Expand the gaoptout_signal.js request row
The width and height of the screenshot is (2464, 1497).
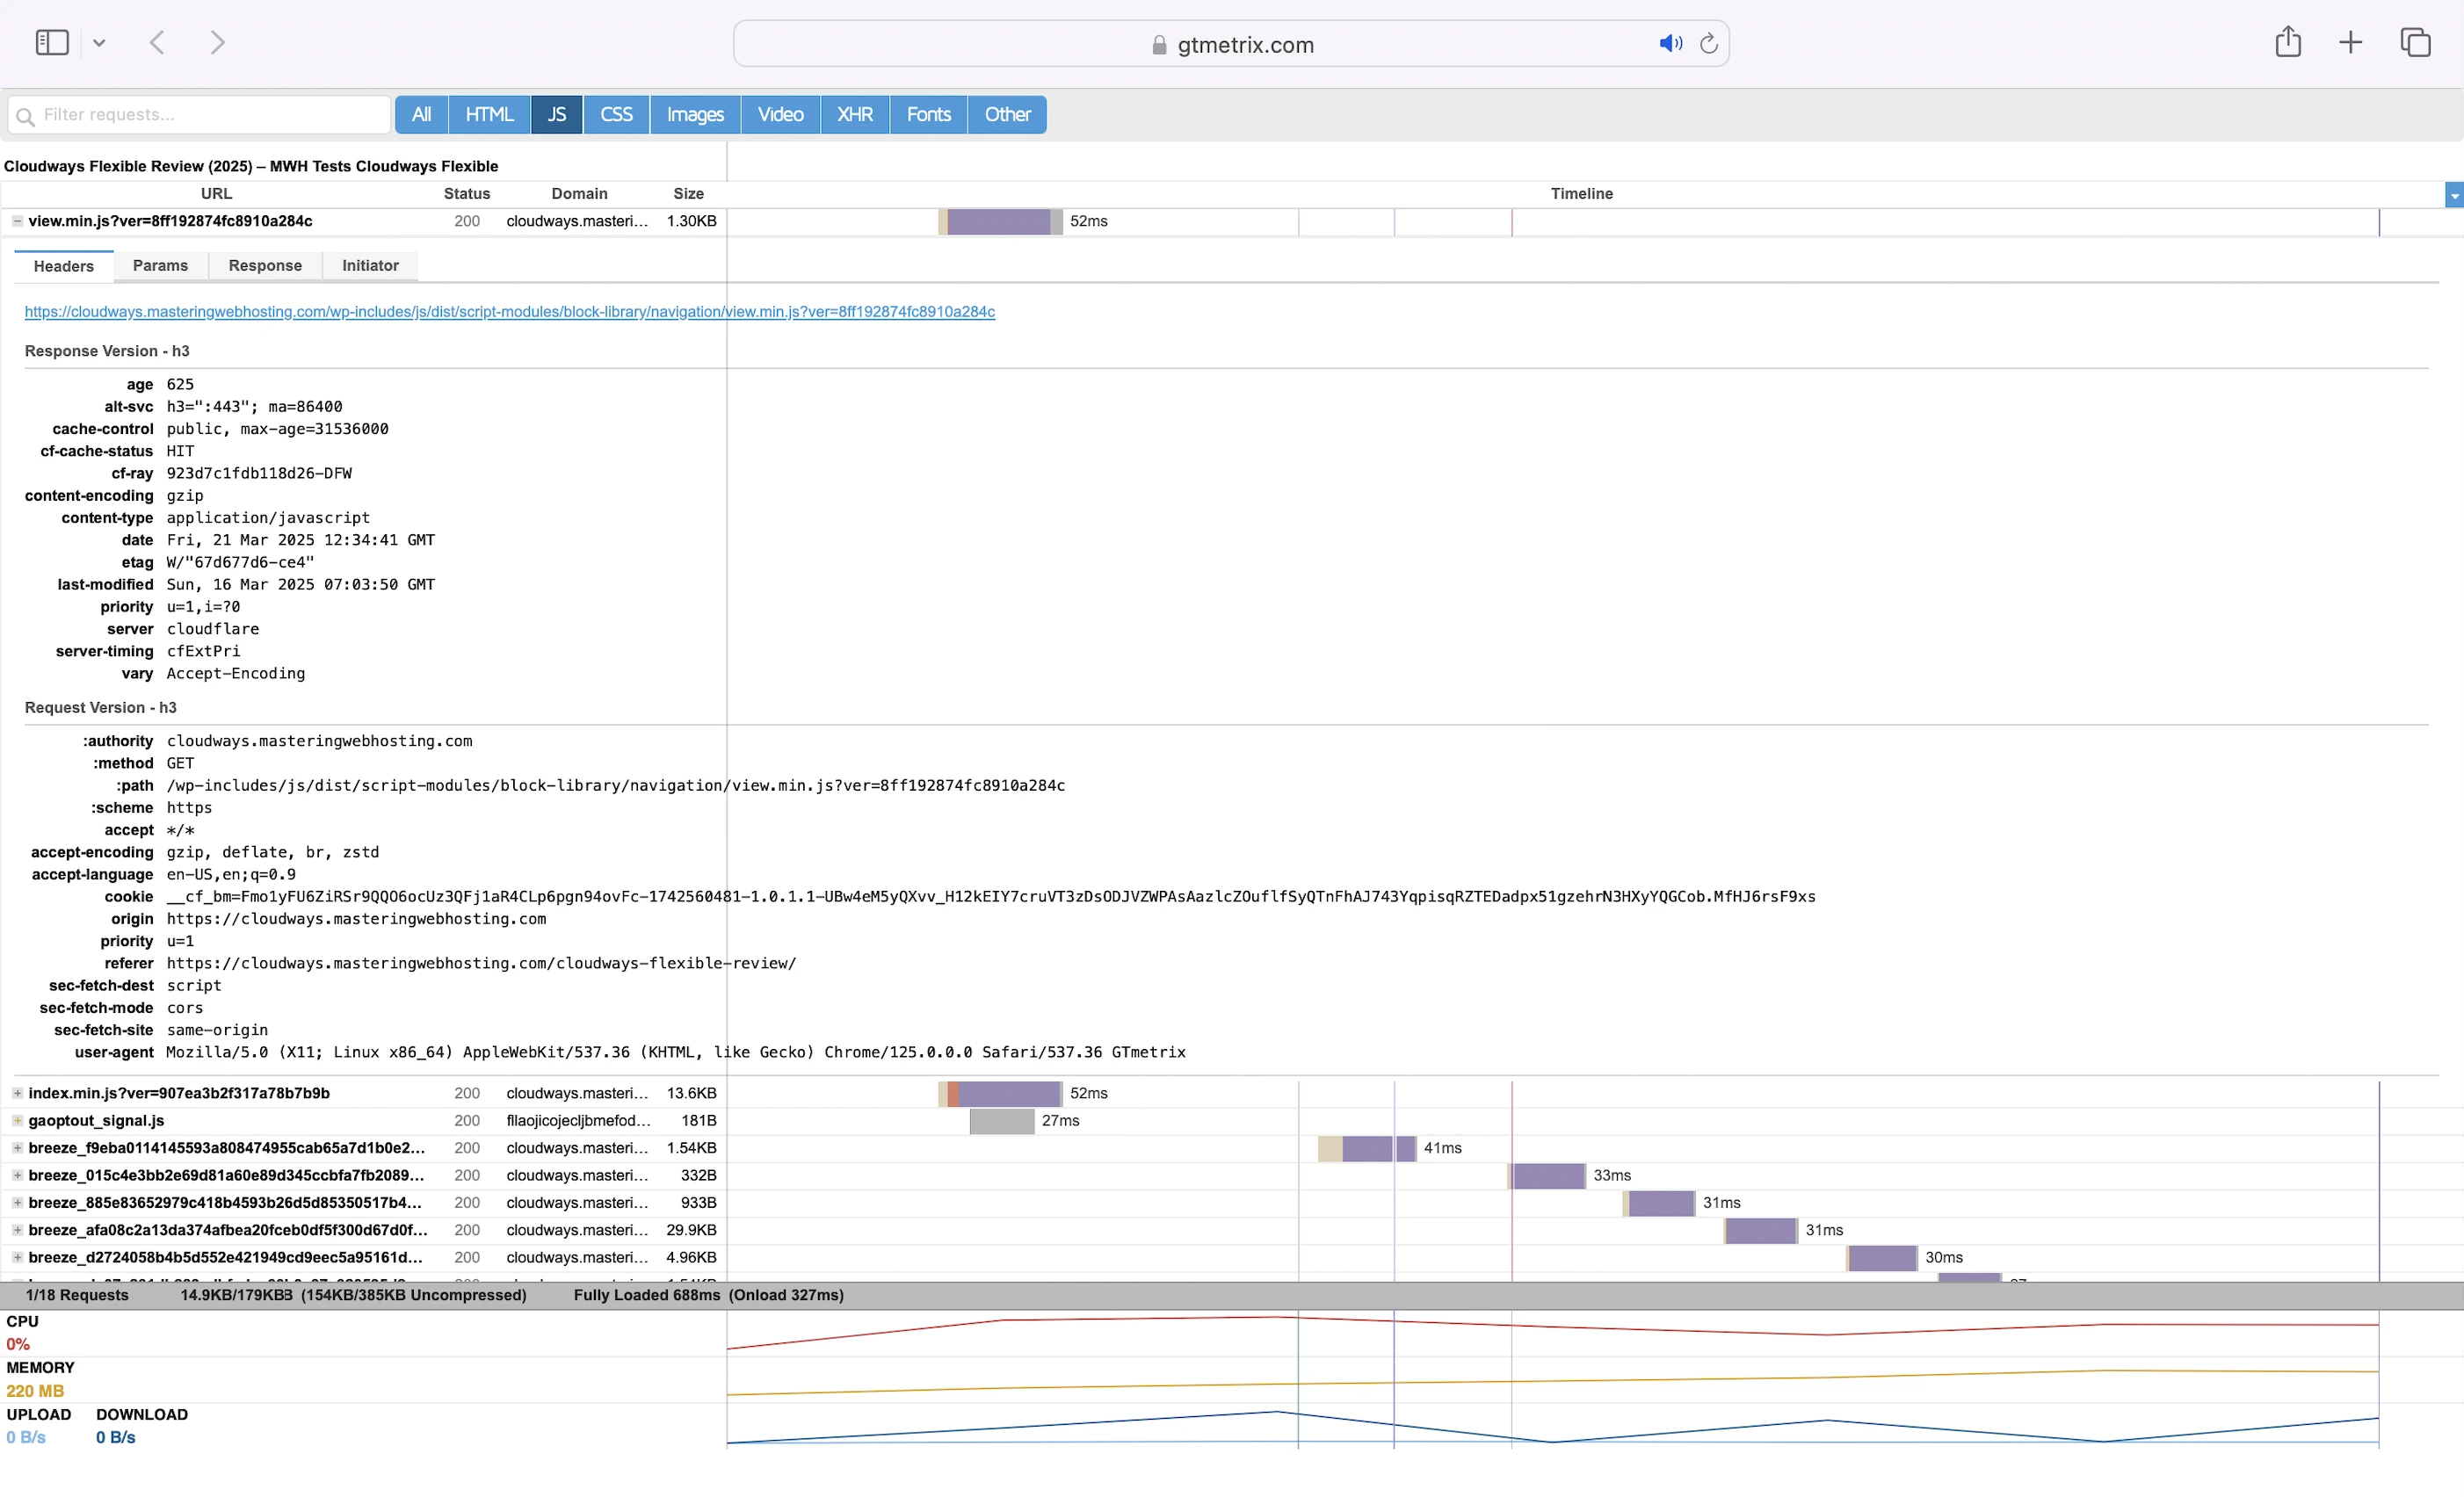17,1121
